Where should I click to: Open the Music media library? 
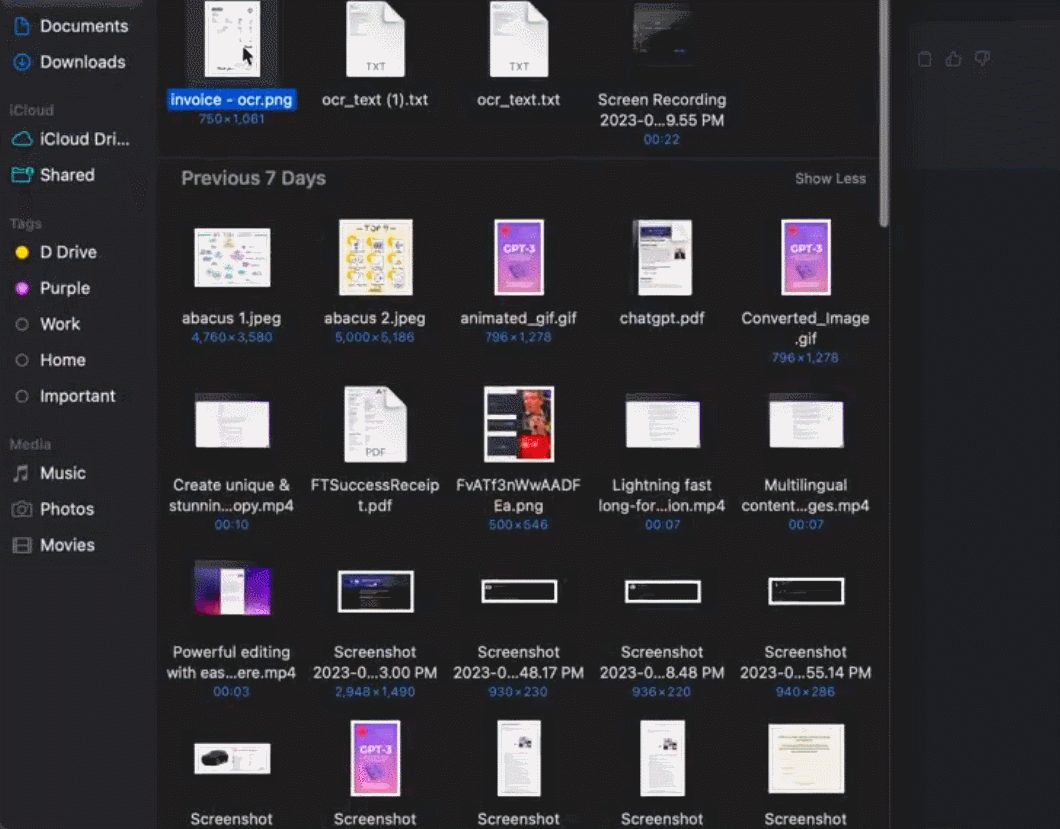coord(62,473)
